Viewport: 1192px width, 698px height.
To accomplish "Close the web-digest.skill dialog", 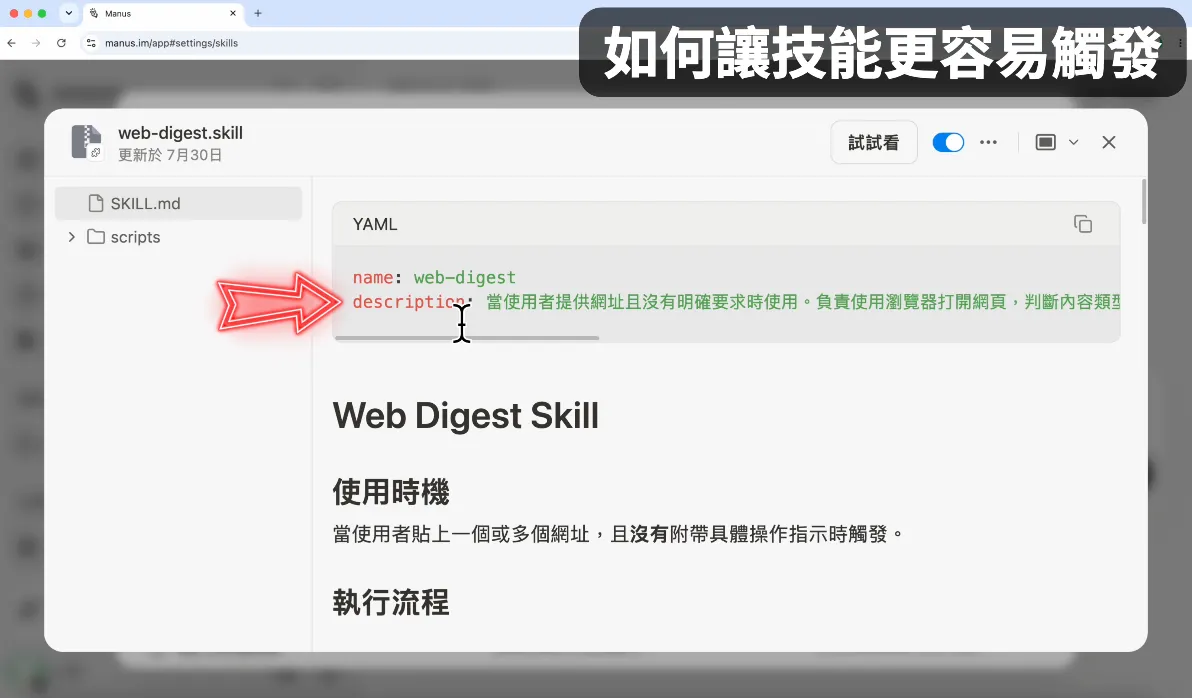I will [x=1108, y=142].
